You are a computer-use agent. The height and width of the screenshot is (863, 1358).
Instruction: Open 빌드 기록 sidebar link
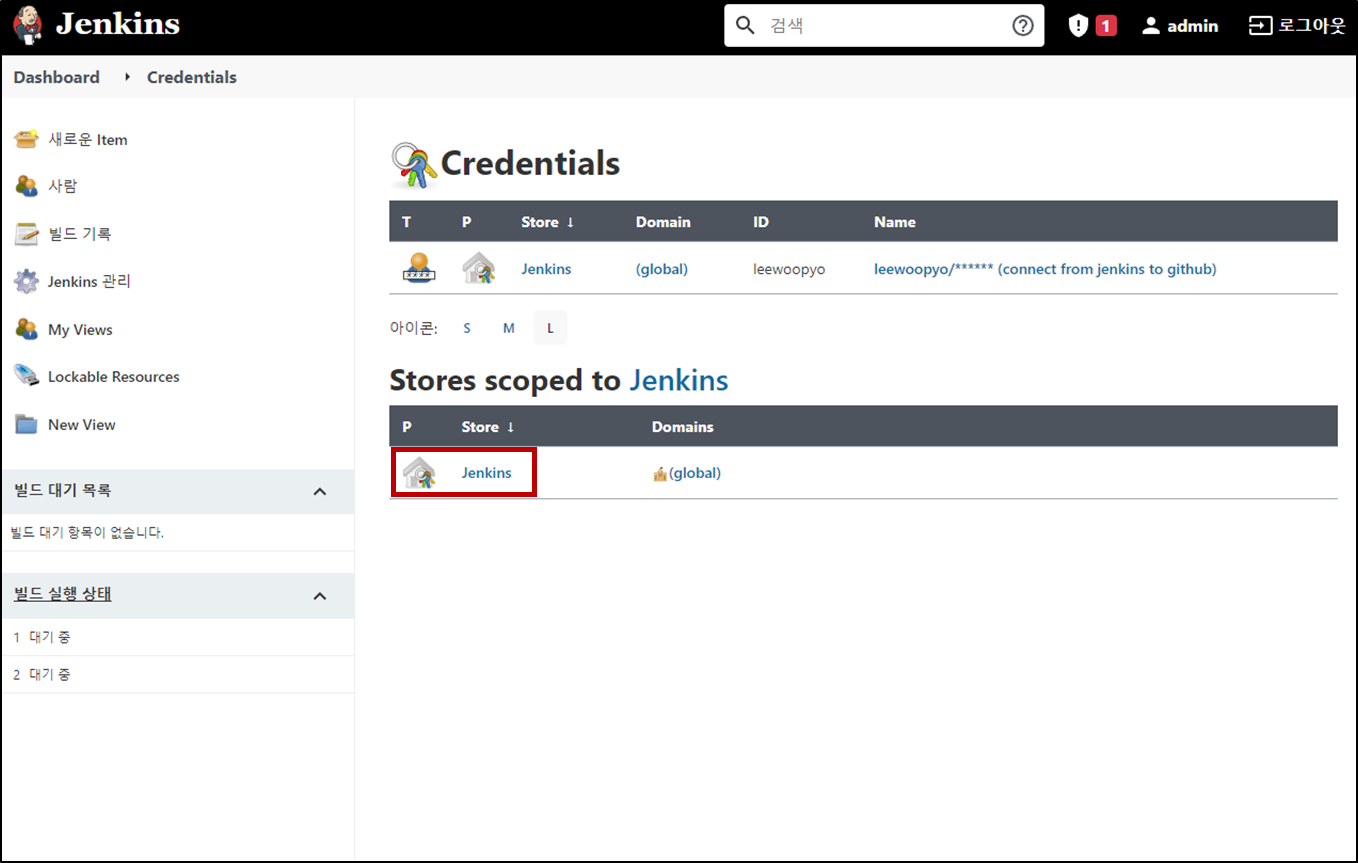80,234
